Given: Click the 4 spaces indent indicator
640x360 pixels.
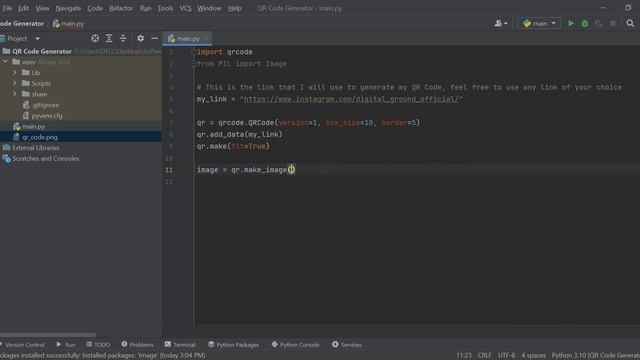Looking at the screenshot, I should point(533,356).
